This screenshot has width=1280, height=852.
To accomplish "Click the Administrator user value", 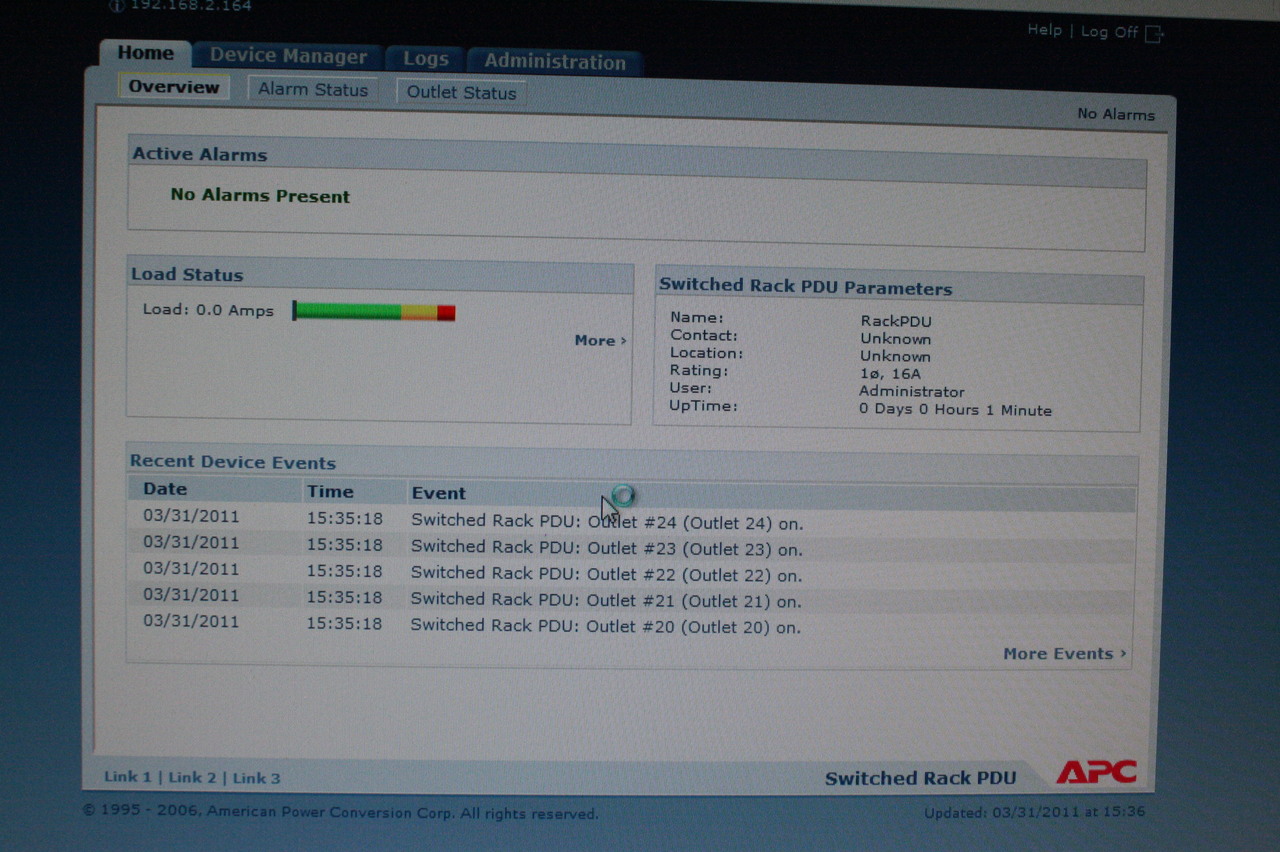I will (912, 392).
